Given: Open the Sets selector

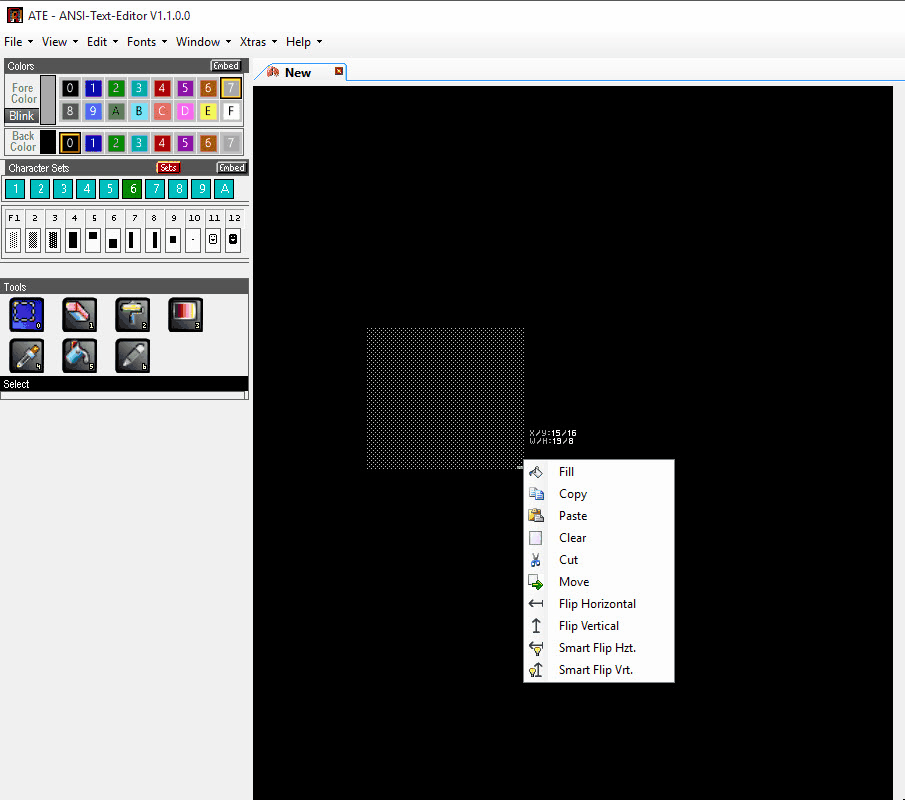Looking at the screenshot, I should point(167,167).
